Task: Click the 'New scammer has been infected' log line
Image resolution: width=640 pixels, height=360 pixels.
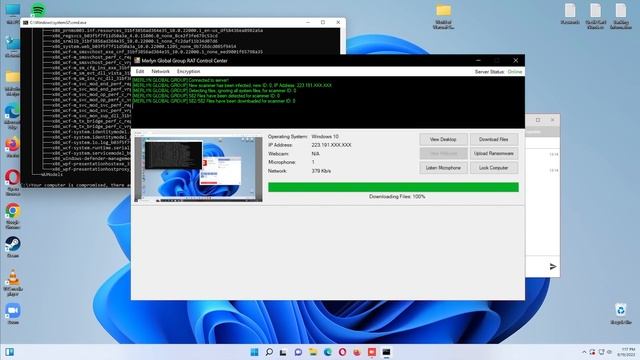Action: [232, 85]
